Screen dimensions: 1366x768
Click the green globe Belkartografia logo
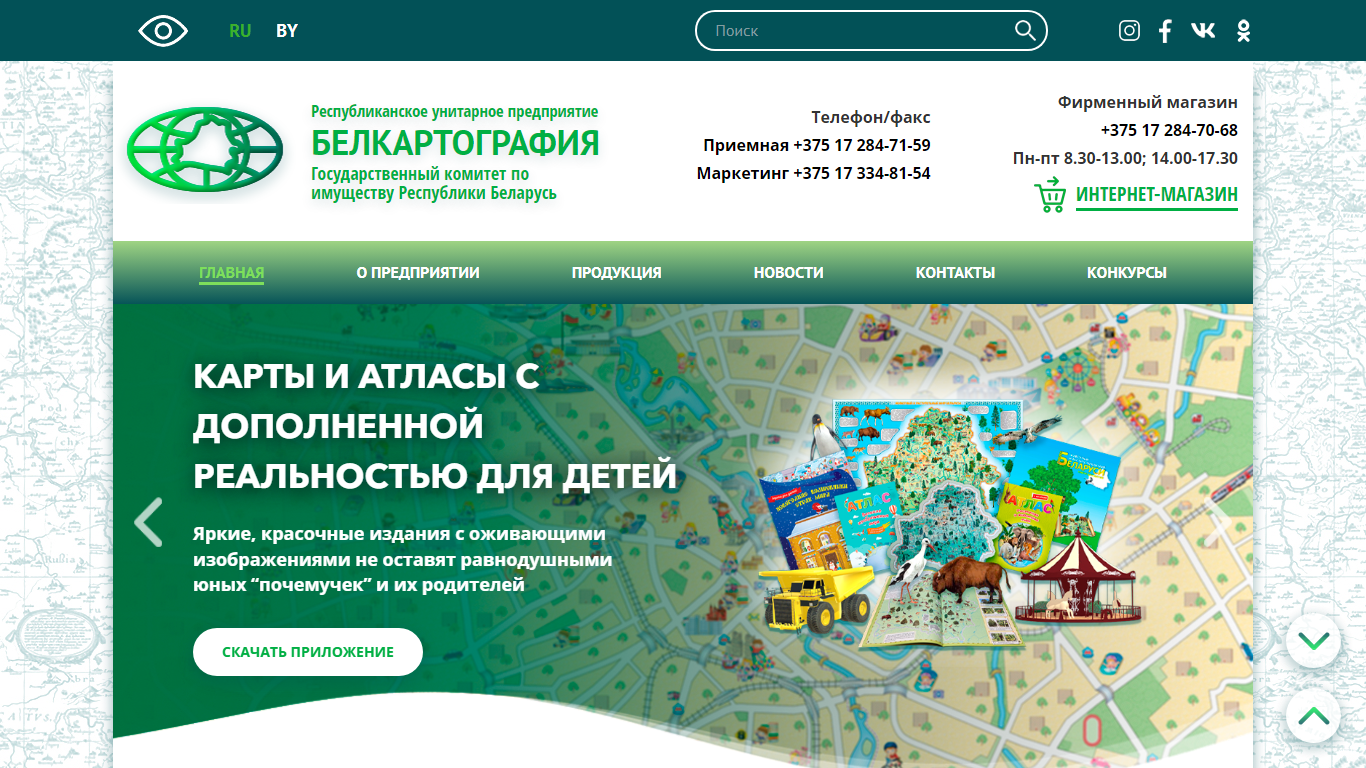click(205, 151)
